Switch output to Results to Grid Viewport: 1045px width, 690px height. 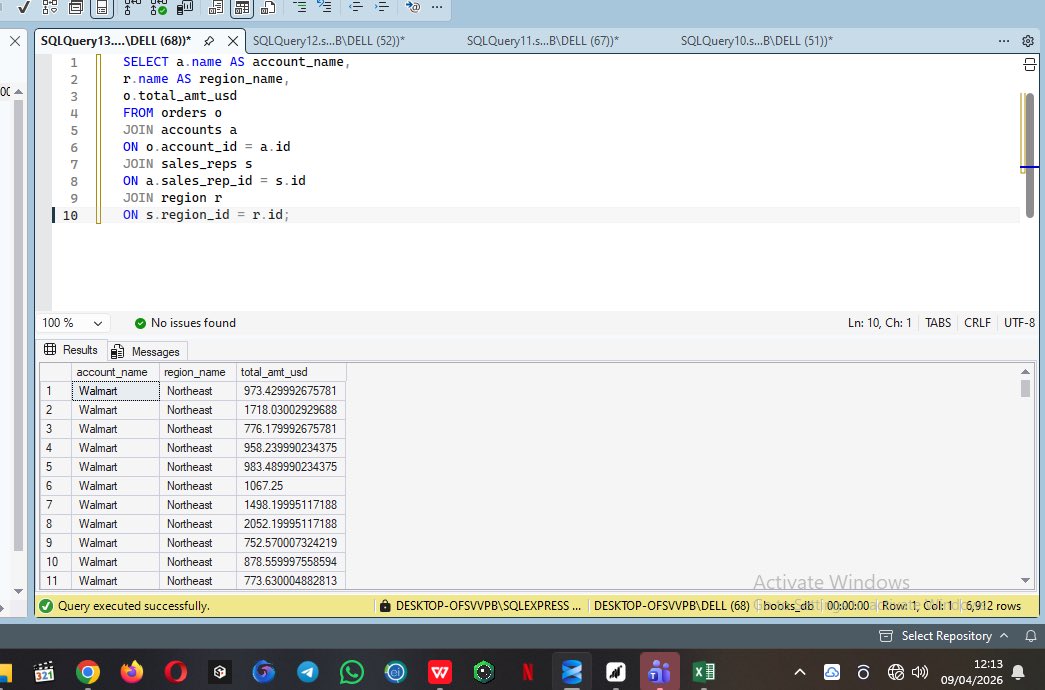[241, 7]
